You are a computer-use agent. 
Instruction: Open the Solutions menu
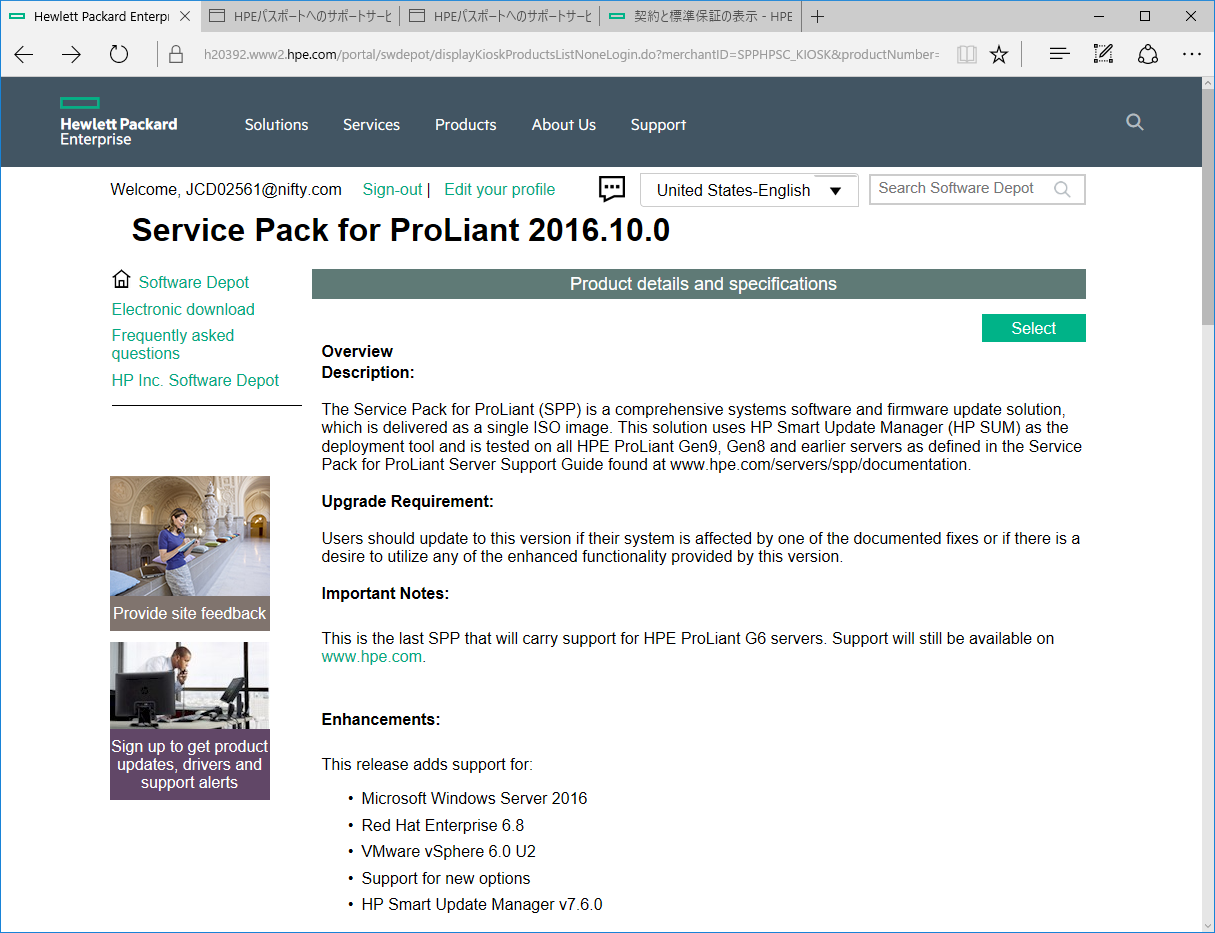click(276, 125)
